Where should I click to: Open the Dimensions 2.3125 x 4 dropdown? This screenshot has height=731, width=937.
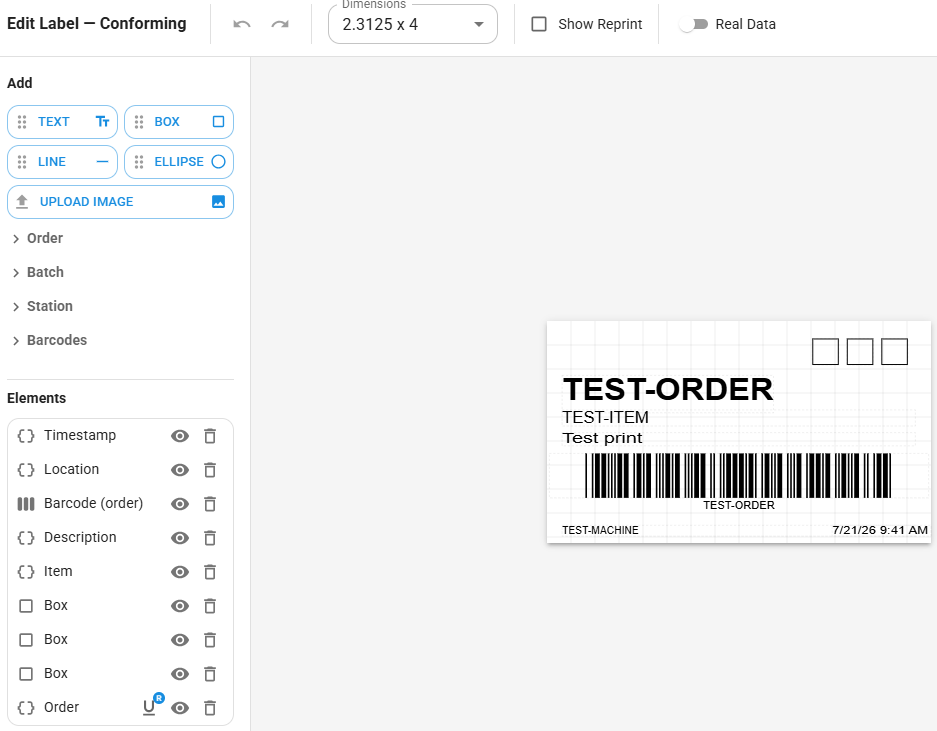point(412,25)
